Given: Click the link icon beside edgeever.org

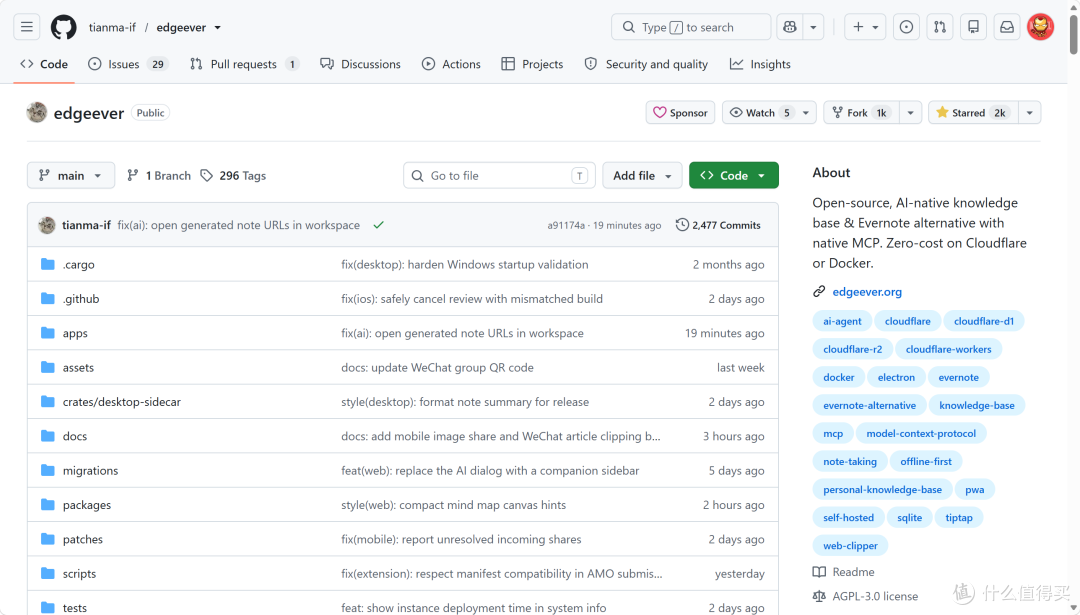Looking at the screenshot, I should 819,292.
